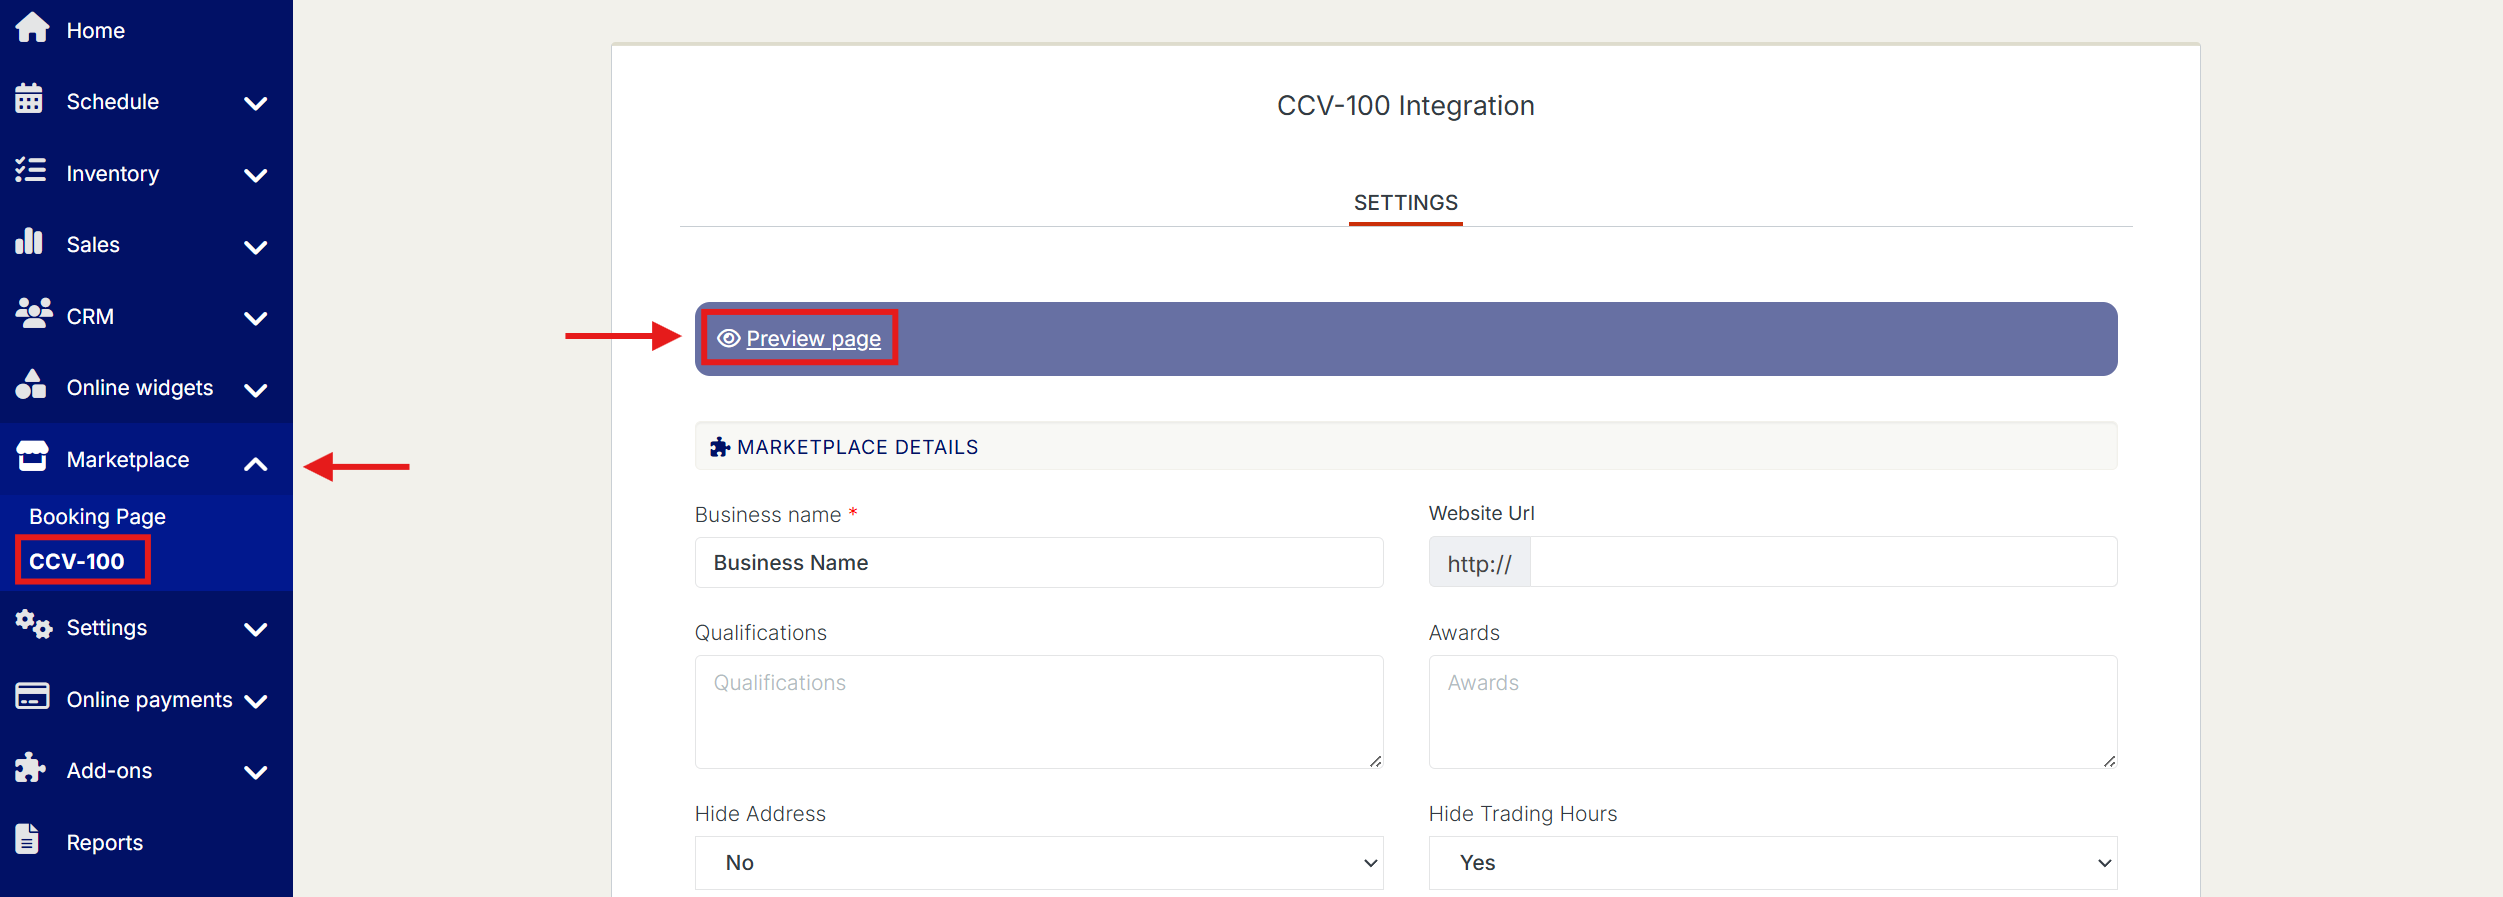Open the Preview page link
Viewport: 2503px width, 897px height.
pos(812,339)
